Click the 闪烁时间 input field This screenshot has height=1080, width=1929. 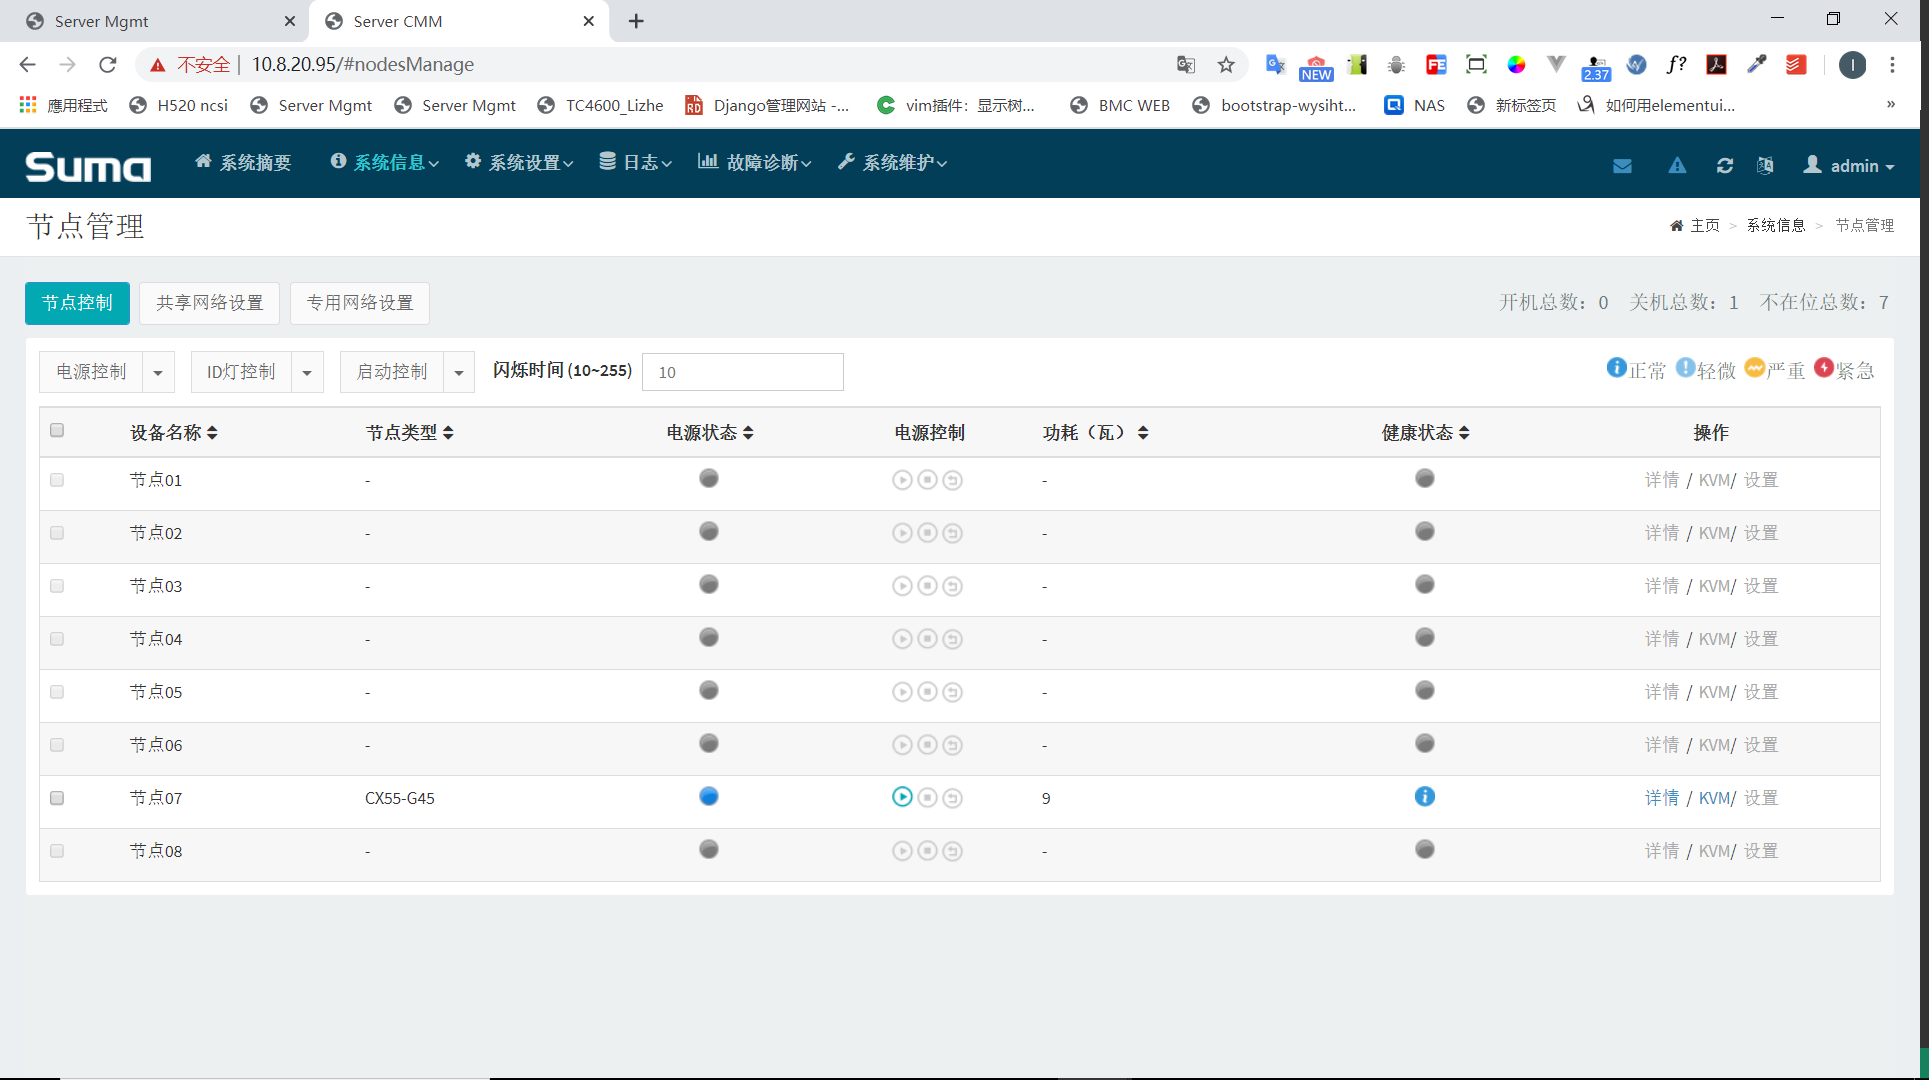pyautogui.click(x=742, y=372)
